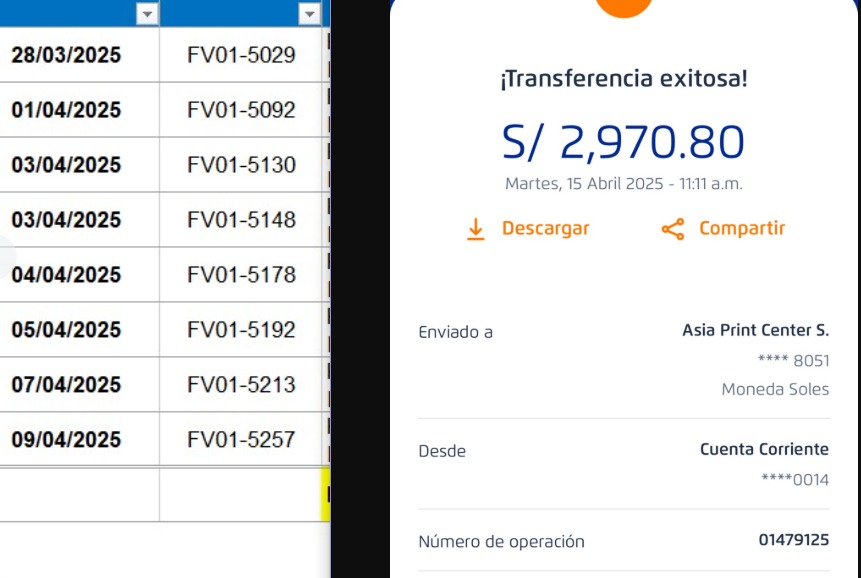This screenshot has height=578, width=861.
Task: Click the yellow highlighted cell
Action: point(325,494)
